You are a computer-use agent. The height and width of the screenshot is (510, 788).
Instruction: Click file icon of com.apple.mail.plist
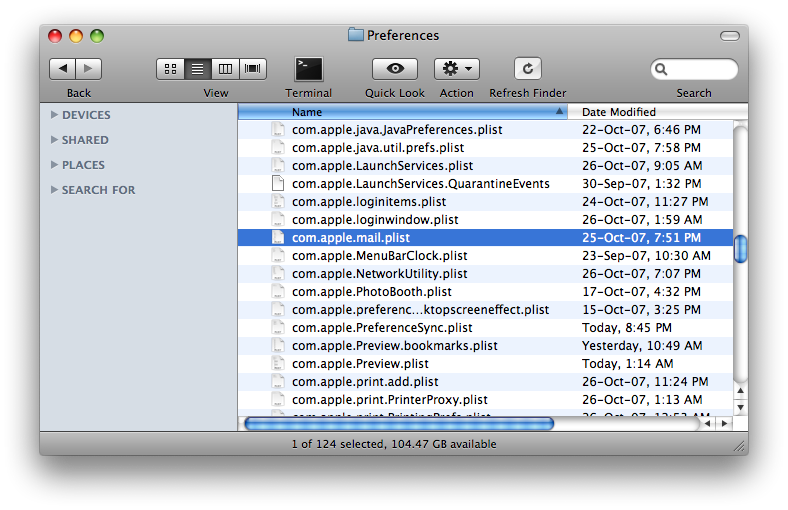tap(278, 237)
